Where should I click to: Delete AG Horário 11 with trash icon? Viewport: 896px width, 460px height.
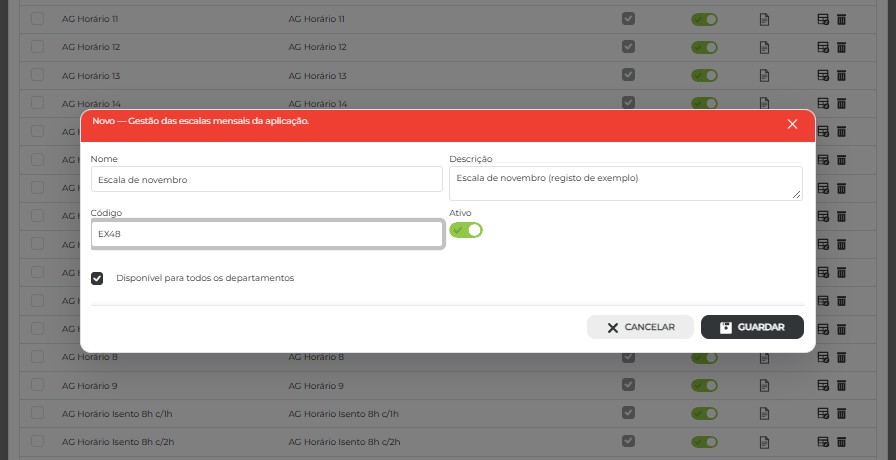pos(841,19)
